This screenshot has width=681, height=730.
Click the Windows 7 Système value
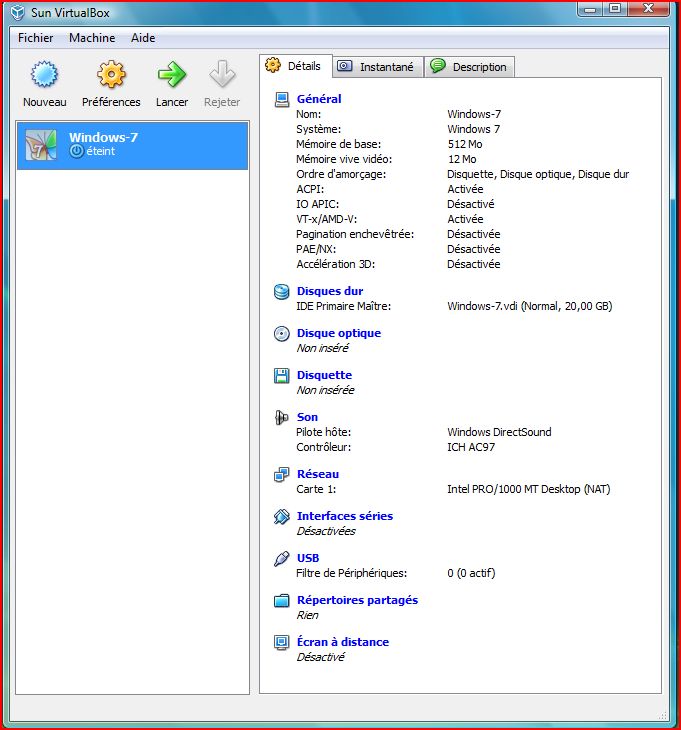(473, 129)
